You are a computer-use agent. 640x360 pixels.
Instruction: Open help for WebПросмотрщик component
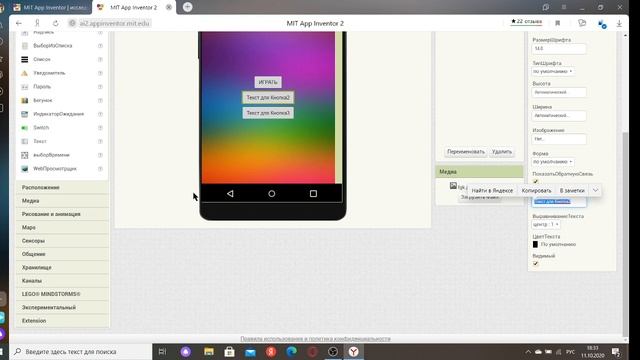pyautogui.click(x=100, y=169)
